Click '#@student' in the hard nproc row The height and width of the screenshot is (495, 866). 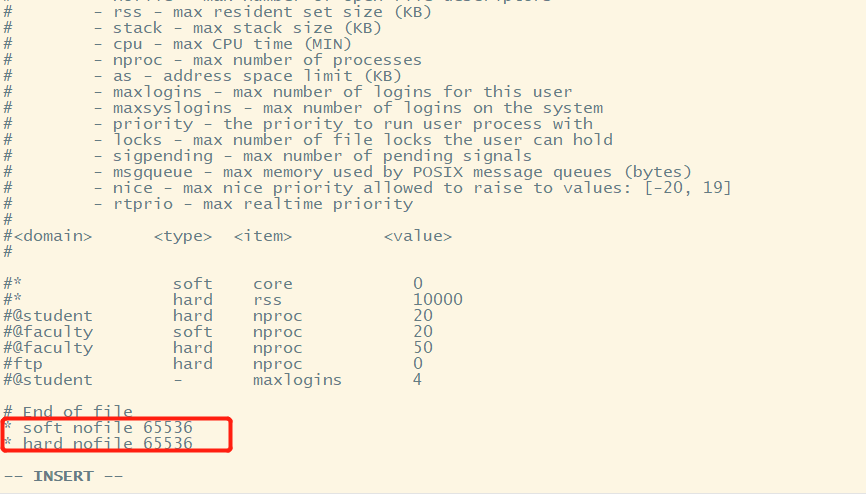click(48, 316)
